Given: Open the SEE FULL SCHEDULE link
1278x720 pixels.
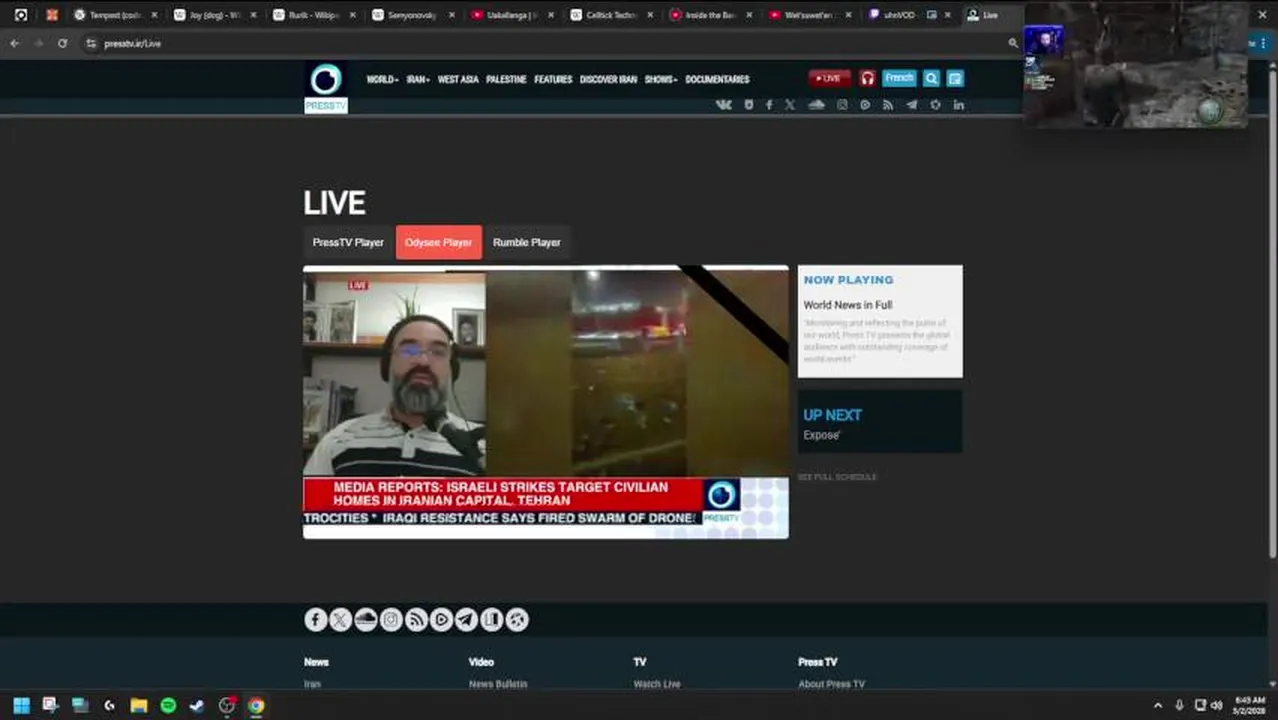Looking at the screenshot, I should 837,477.
